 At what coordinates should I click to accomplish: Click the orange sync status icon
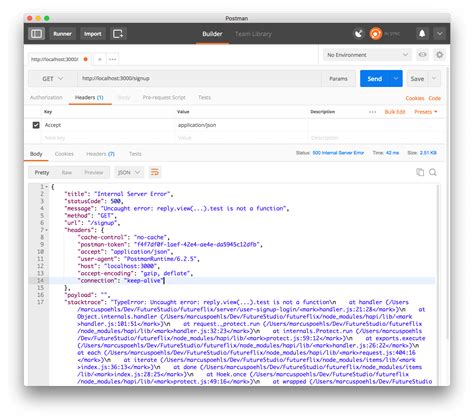coord(376,34)
